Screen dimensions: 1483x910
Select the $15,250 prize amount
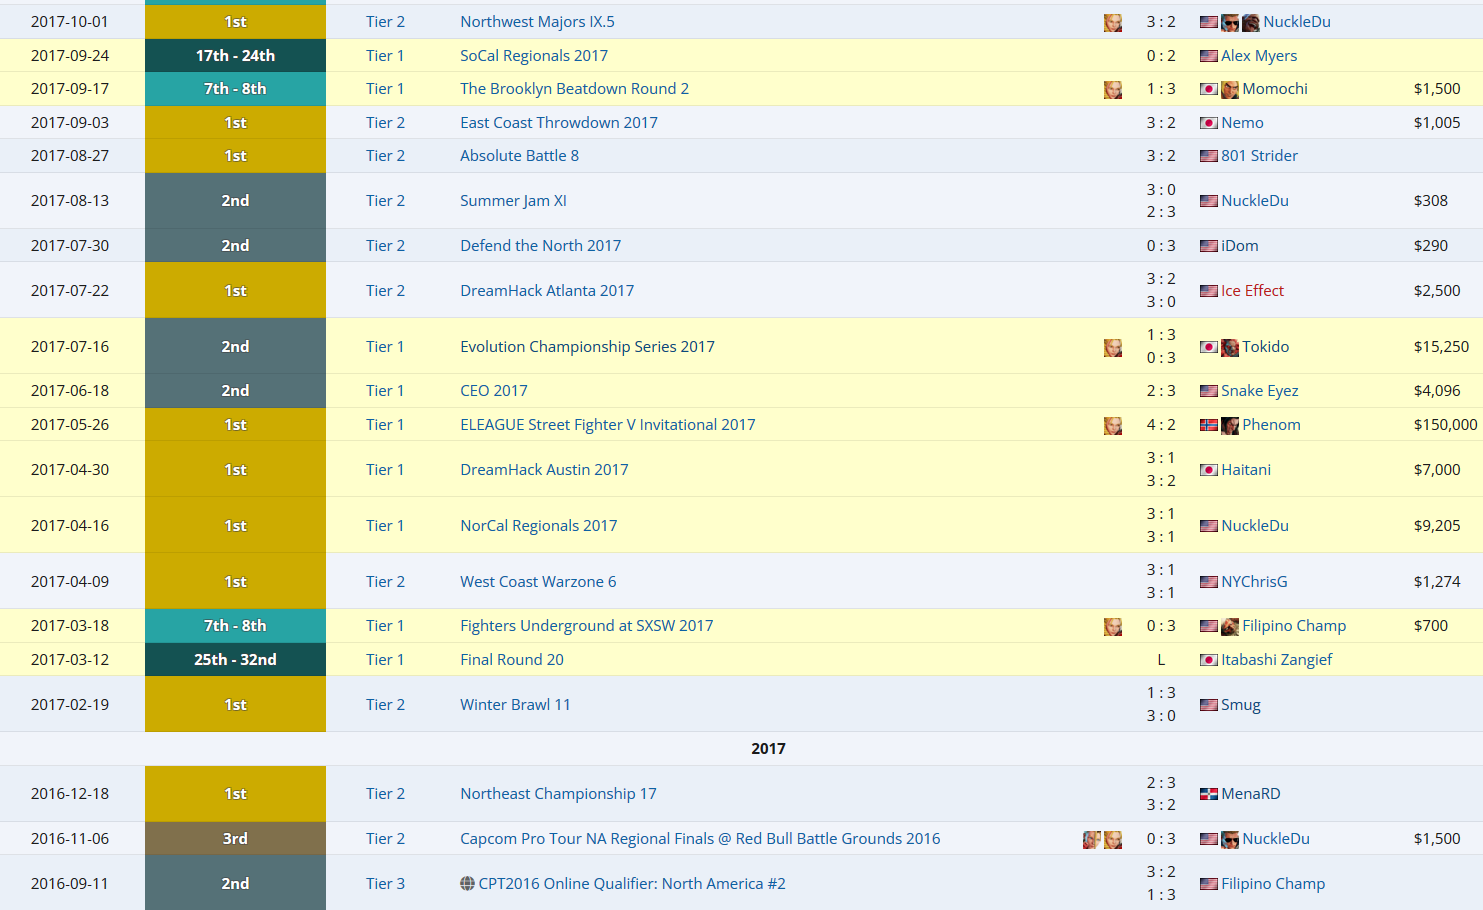pos(1441,347)
